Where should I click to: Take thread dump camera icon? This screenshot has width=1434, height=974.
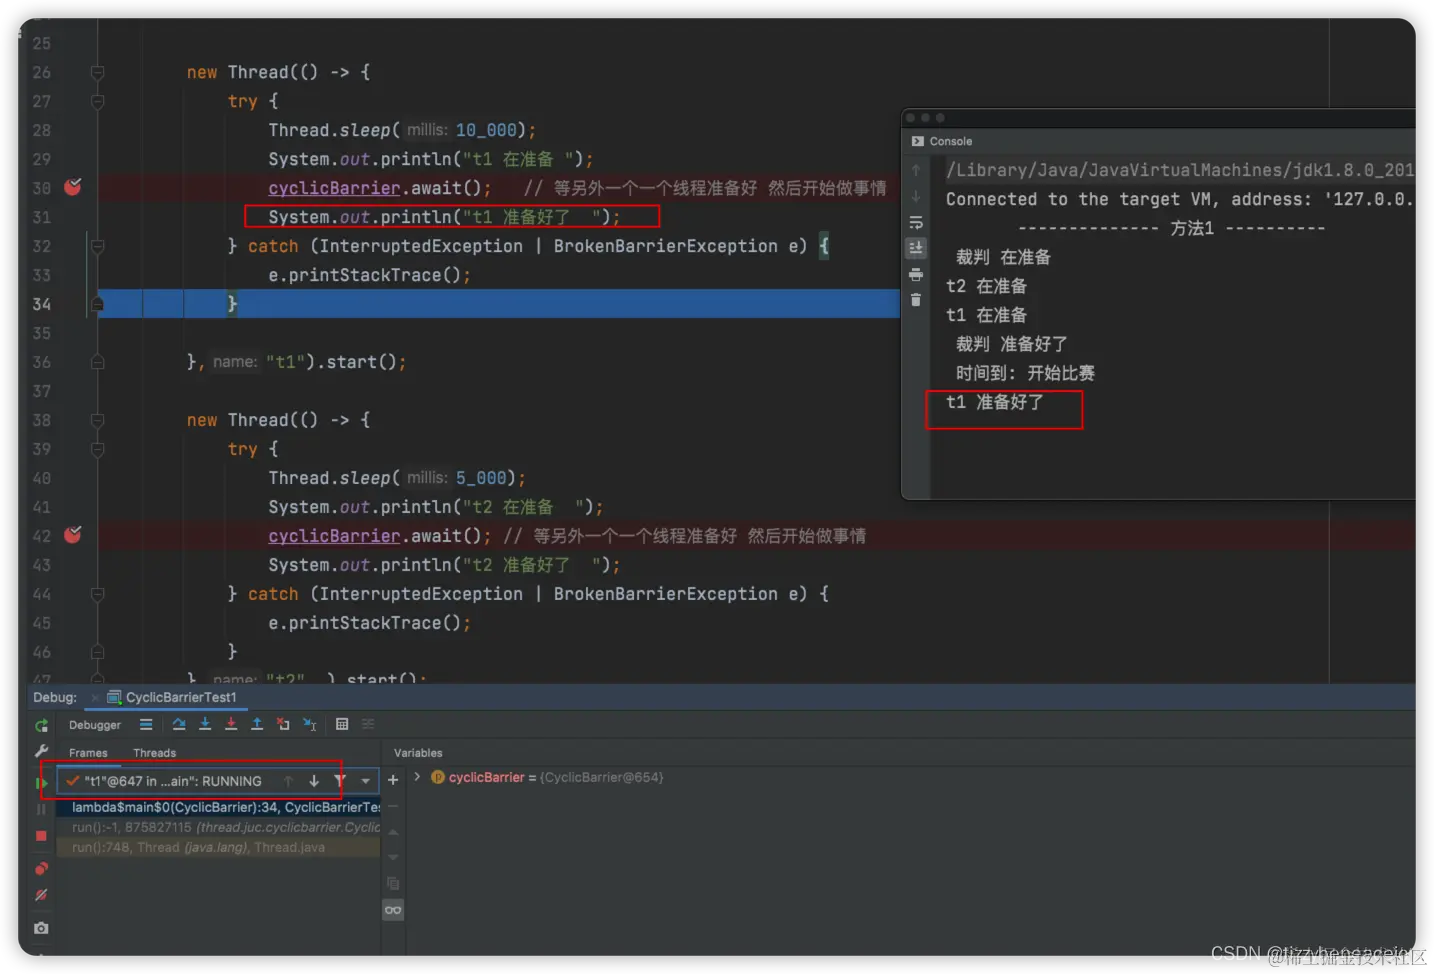(41, 928)
